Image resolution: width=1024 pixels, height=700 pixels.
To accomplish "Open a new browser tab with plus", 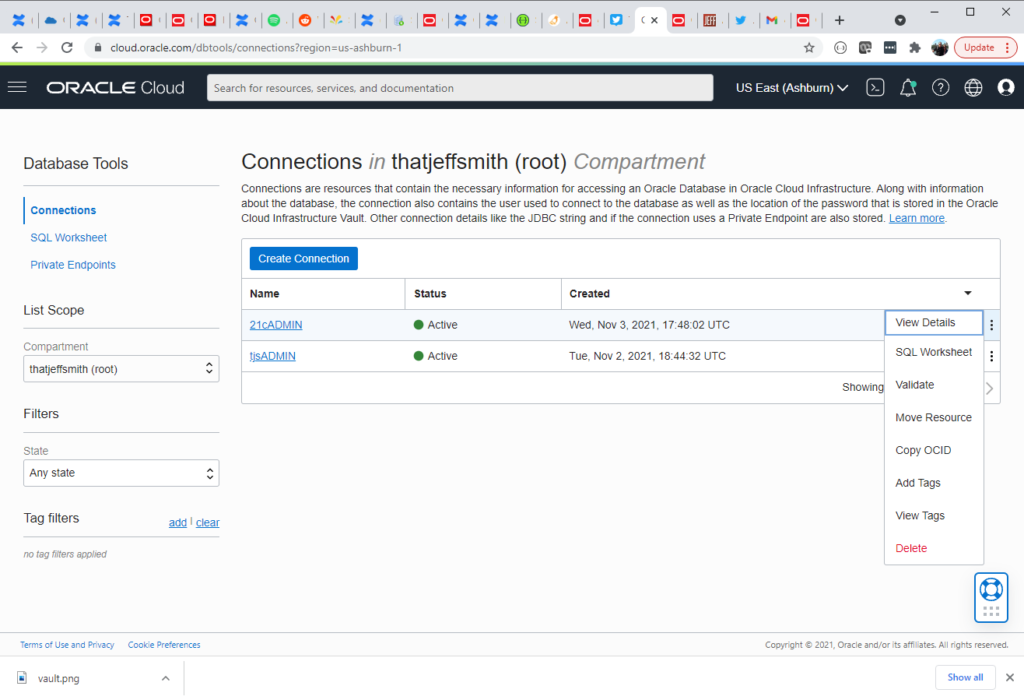I will [x=839, y=20].
